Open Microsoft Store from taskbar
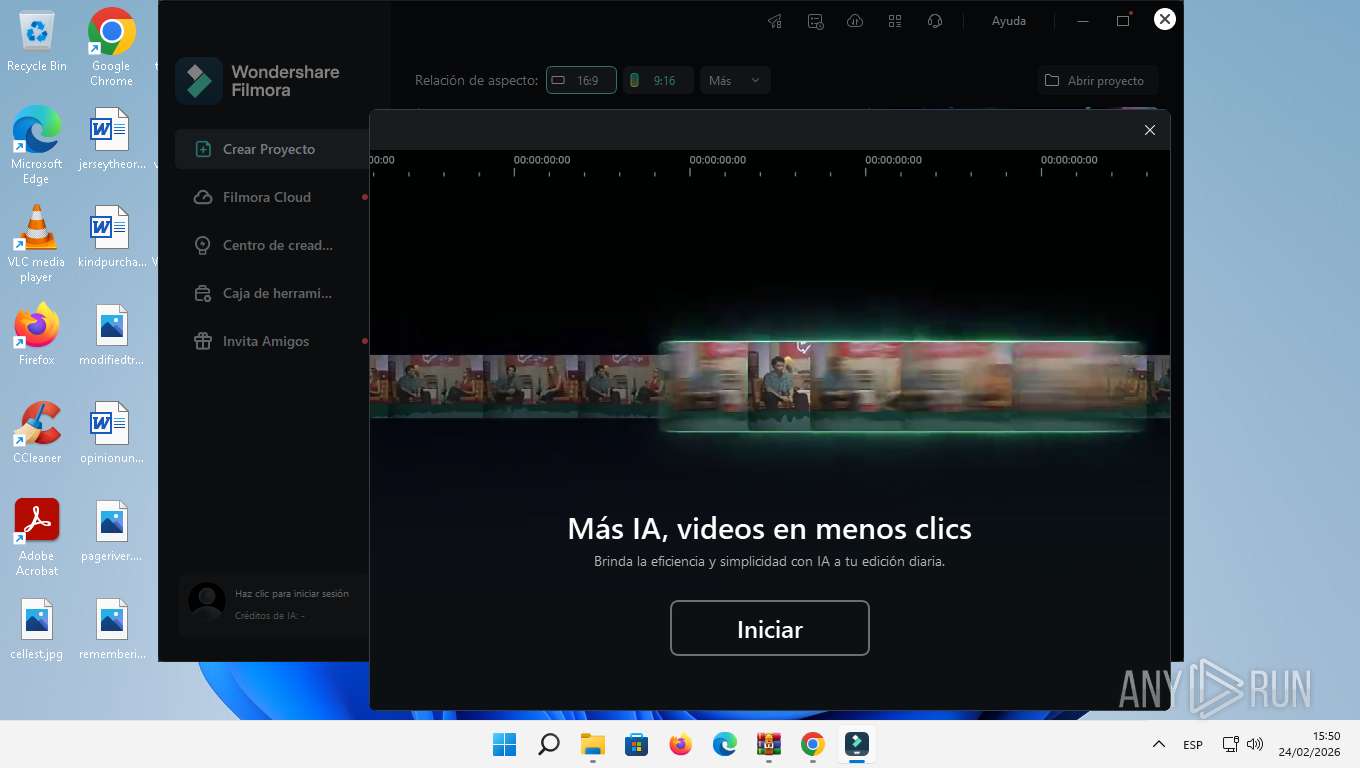 pos(637,744)
